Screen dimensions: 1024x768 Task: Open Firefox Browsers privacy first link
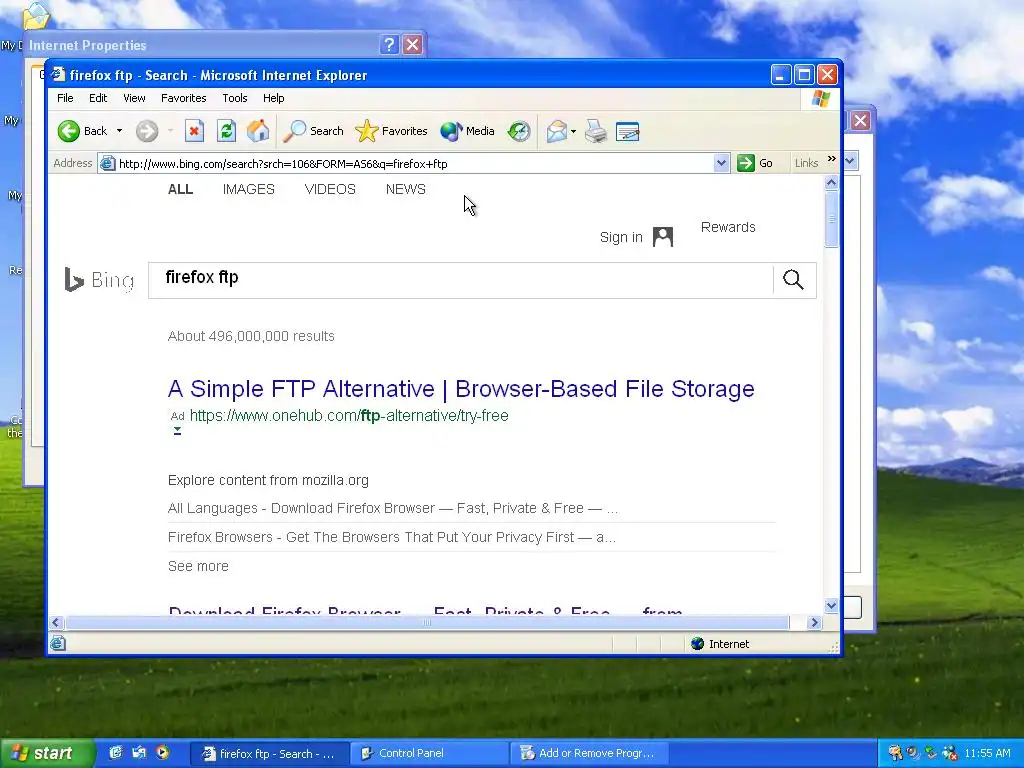pyautogui.click(x=392, y=537)
